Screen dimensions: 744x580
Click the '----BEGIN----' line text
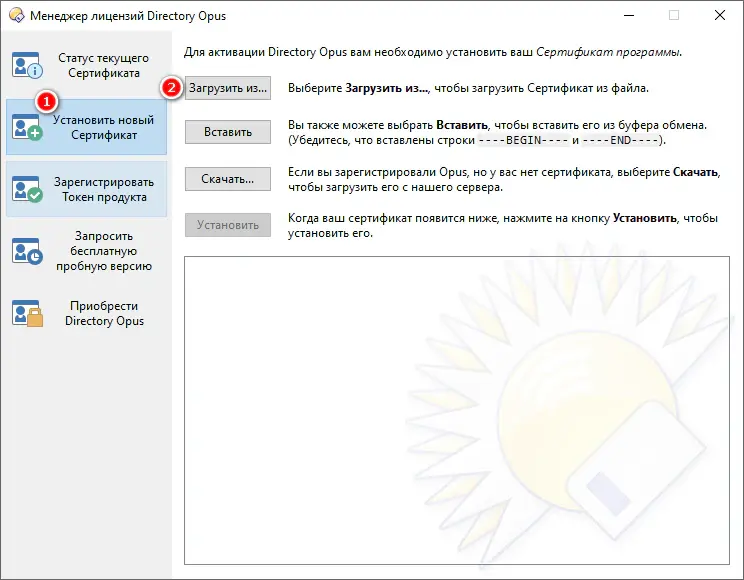[523, 140]
